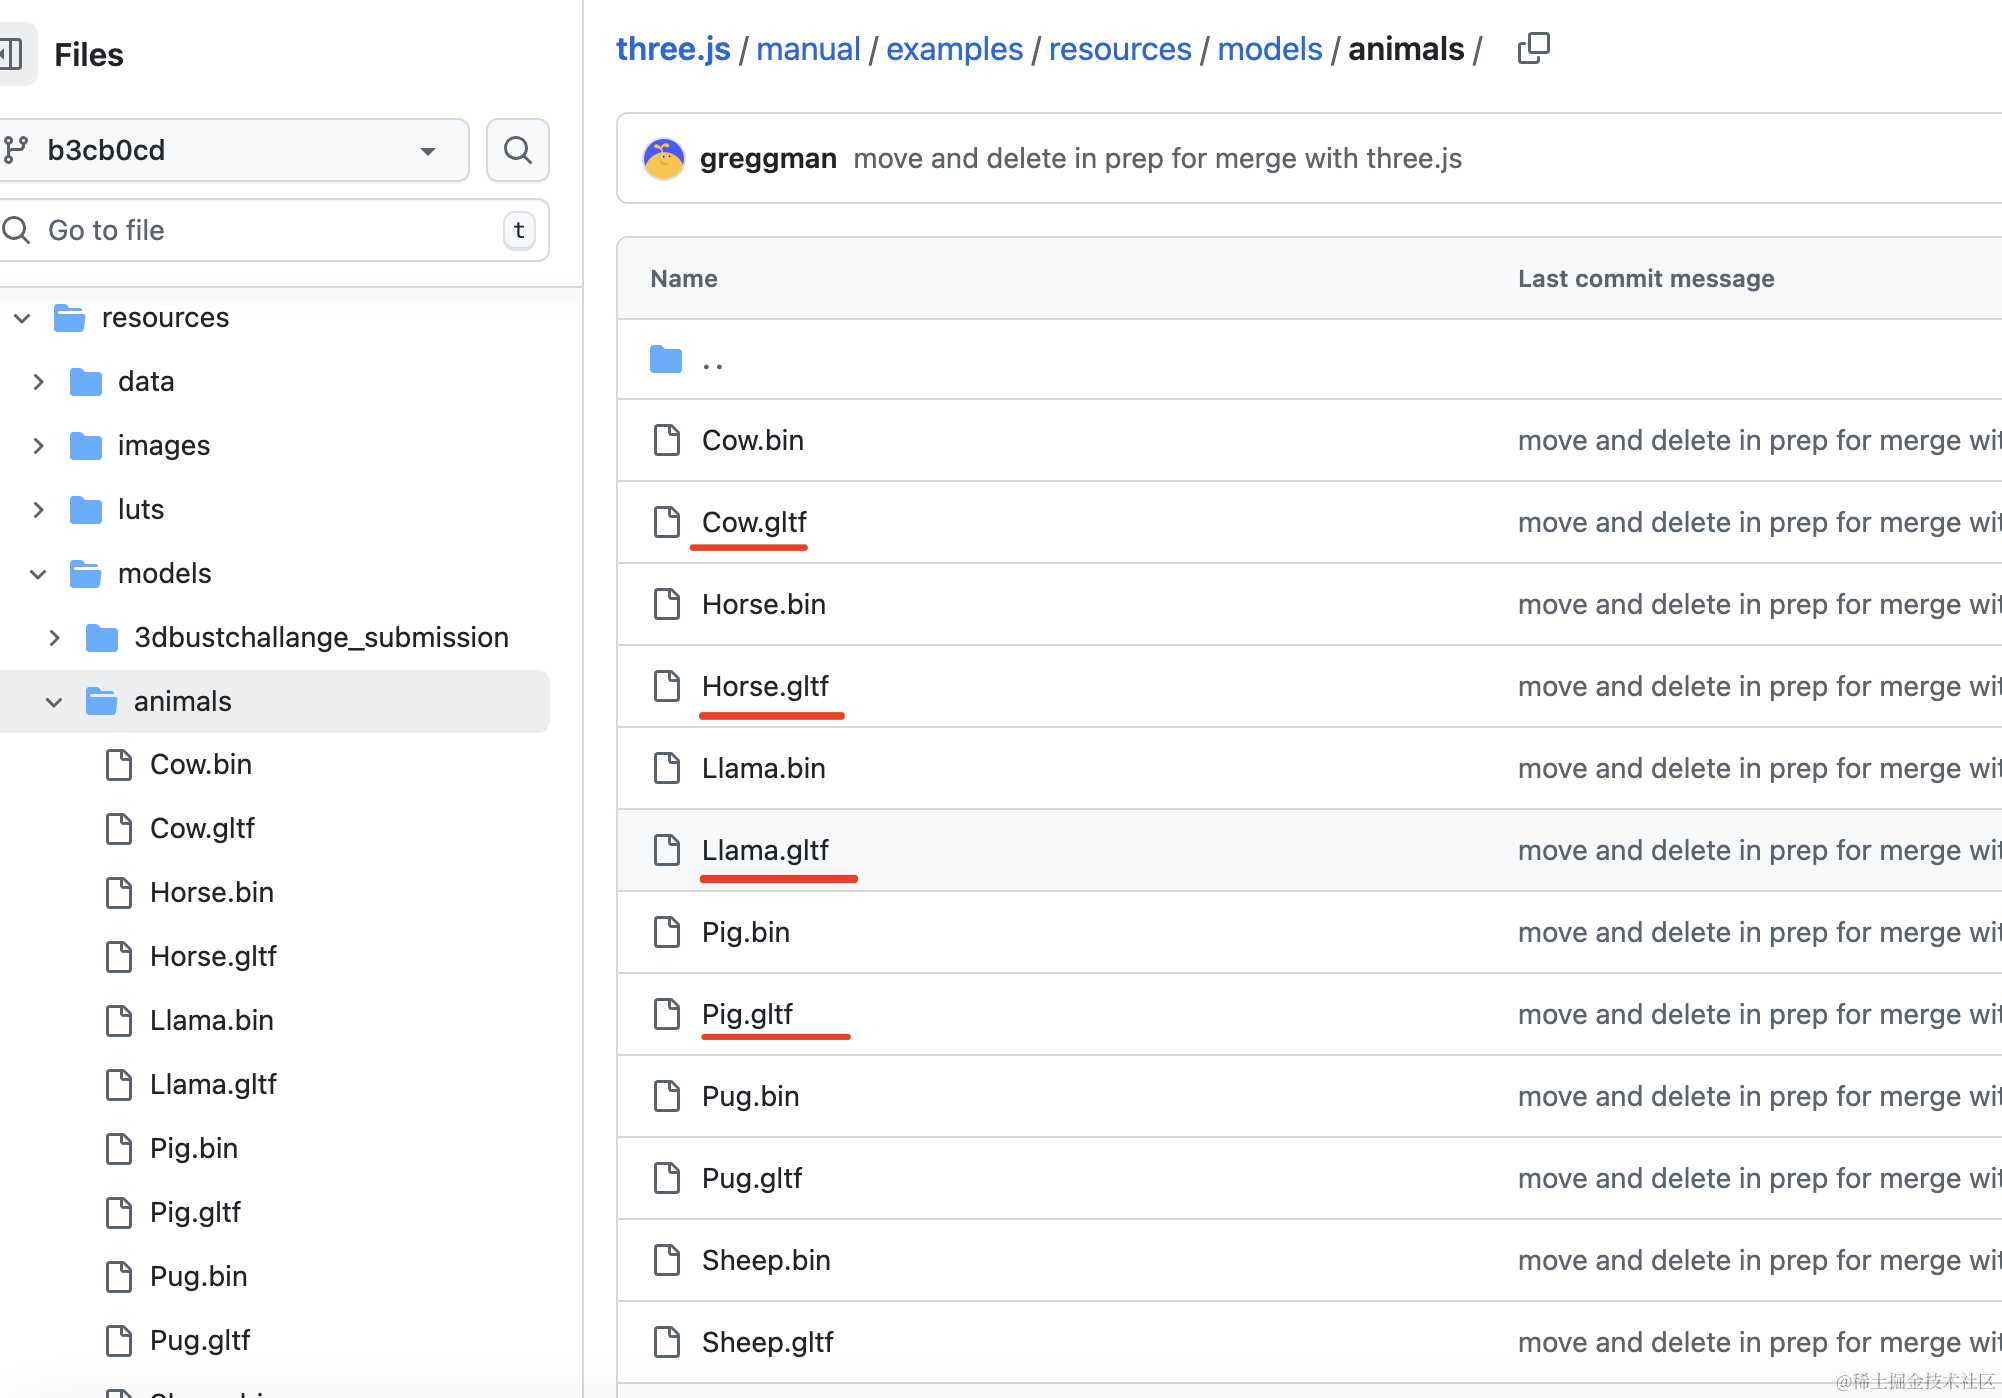Open models breadcrumb link
This screenshot has height=1398, width=2002.
coord(1269,48)
